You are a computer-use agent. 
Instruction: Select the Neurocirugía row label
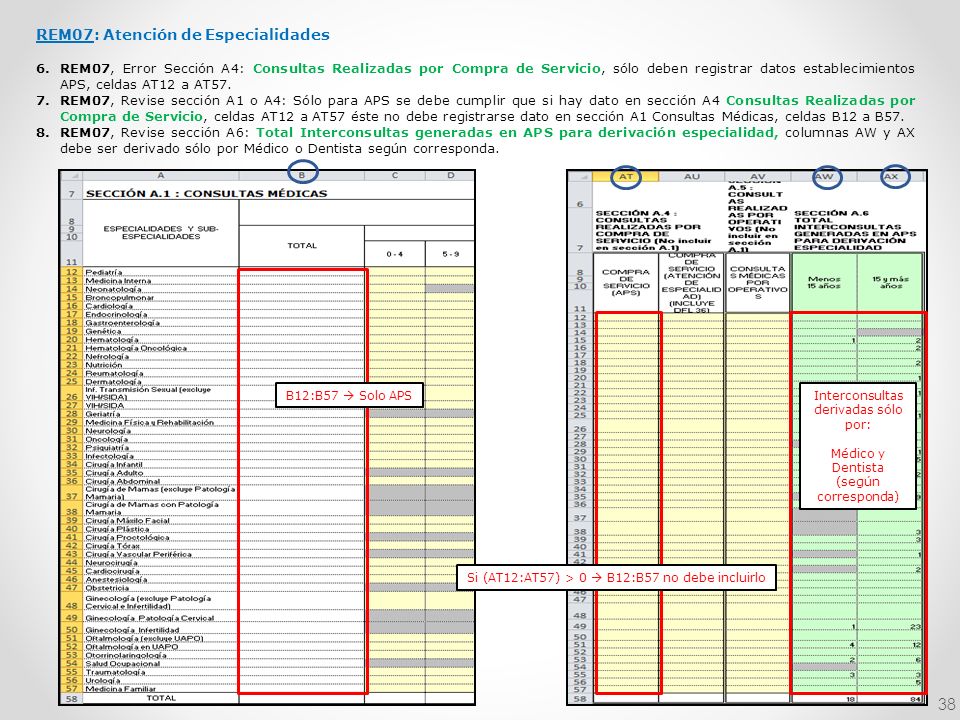point(111,563)
